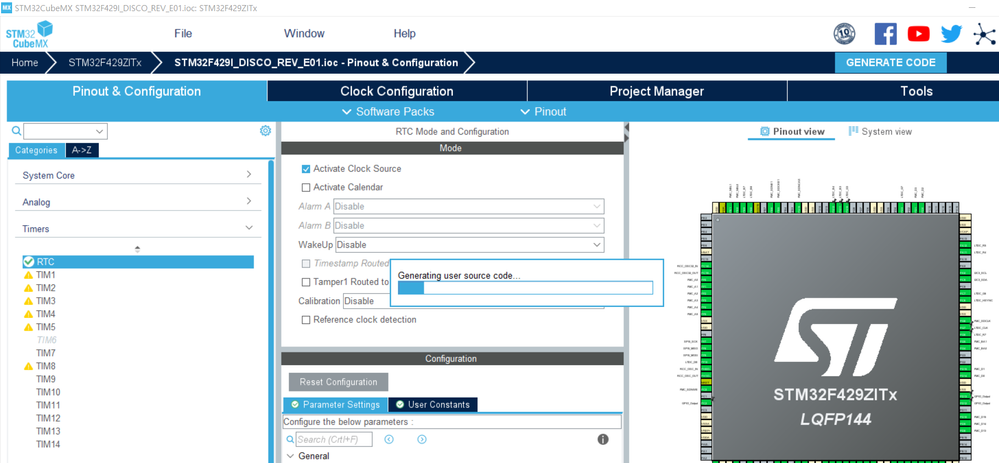Switch to System view

[880, 131]
